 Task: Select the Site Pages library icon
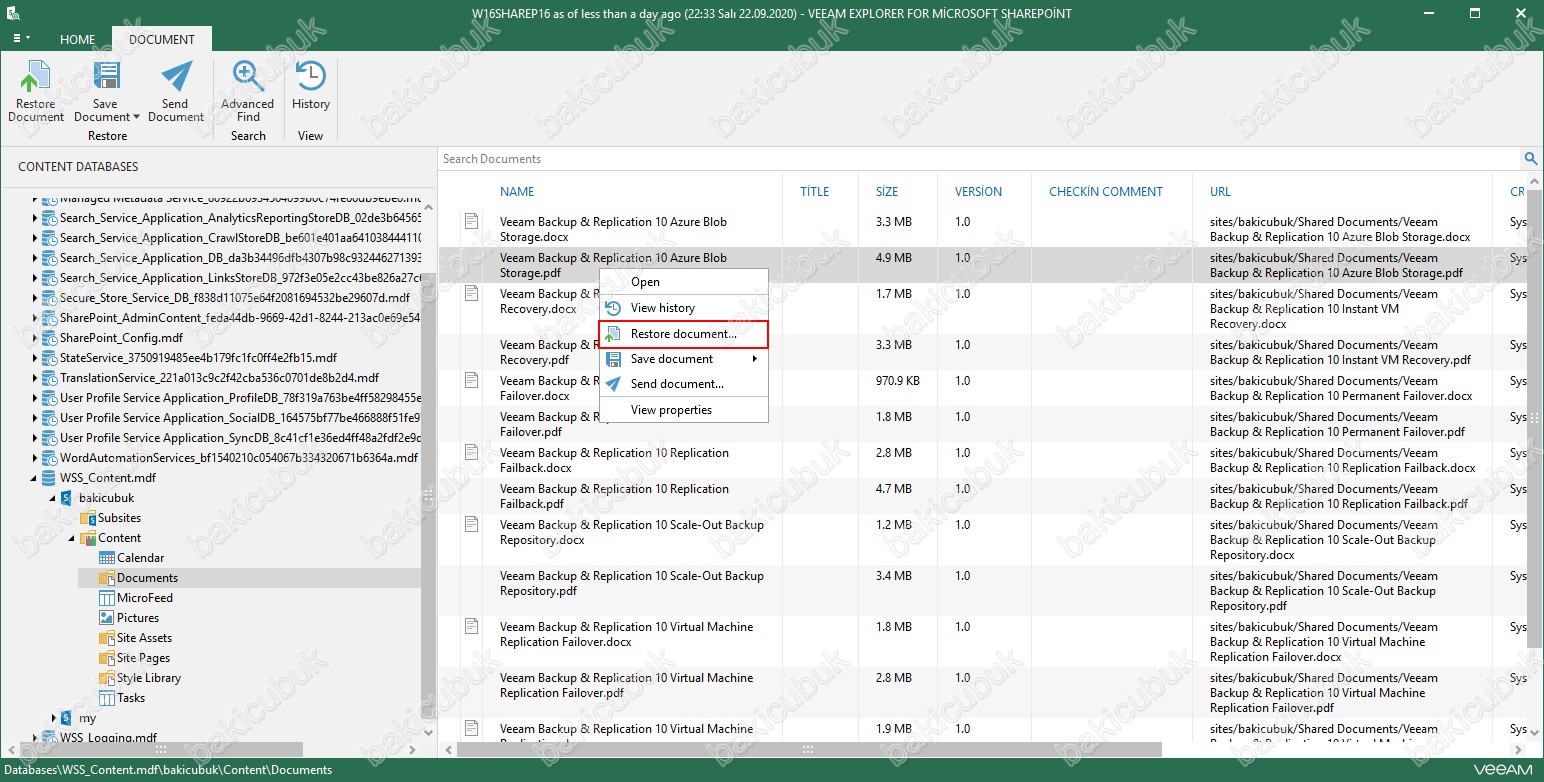107,658
